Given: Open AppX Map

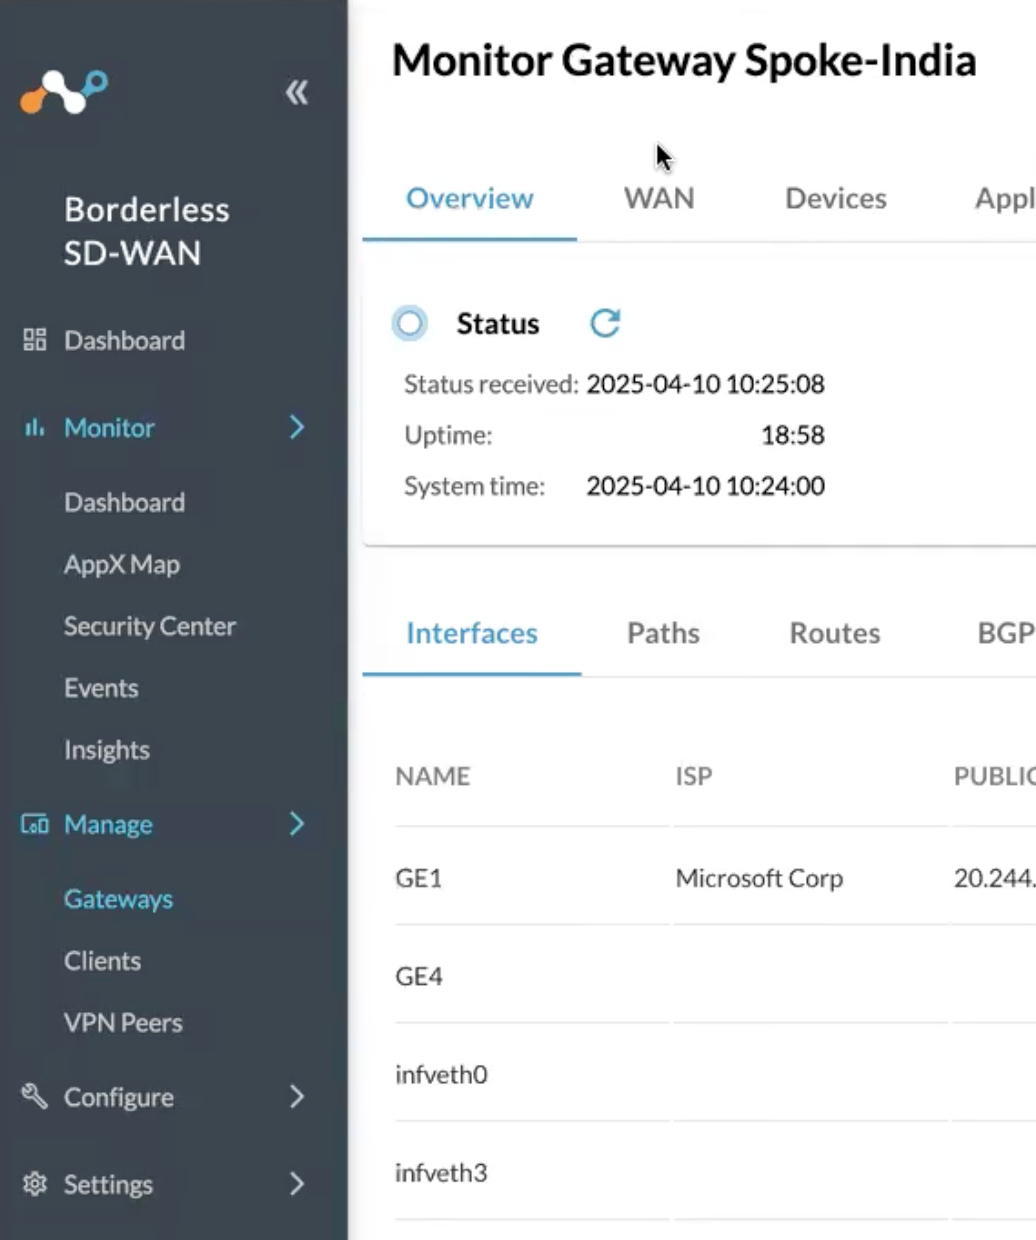Looking at the screenshot, I should [x=122, y=564].
